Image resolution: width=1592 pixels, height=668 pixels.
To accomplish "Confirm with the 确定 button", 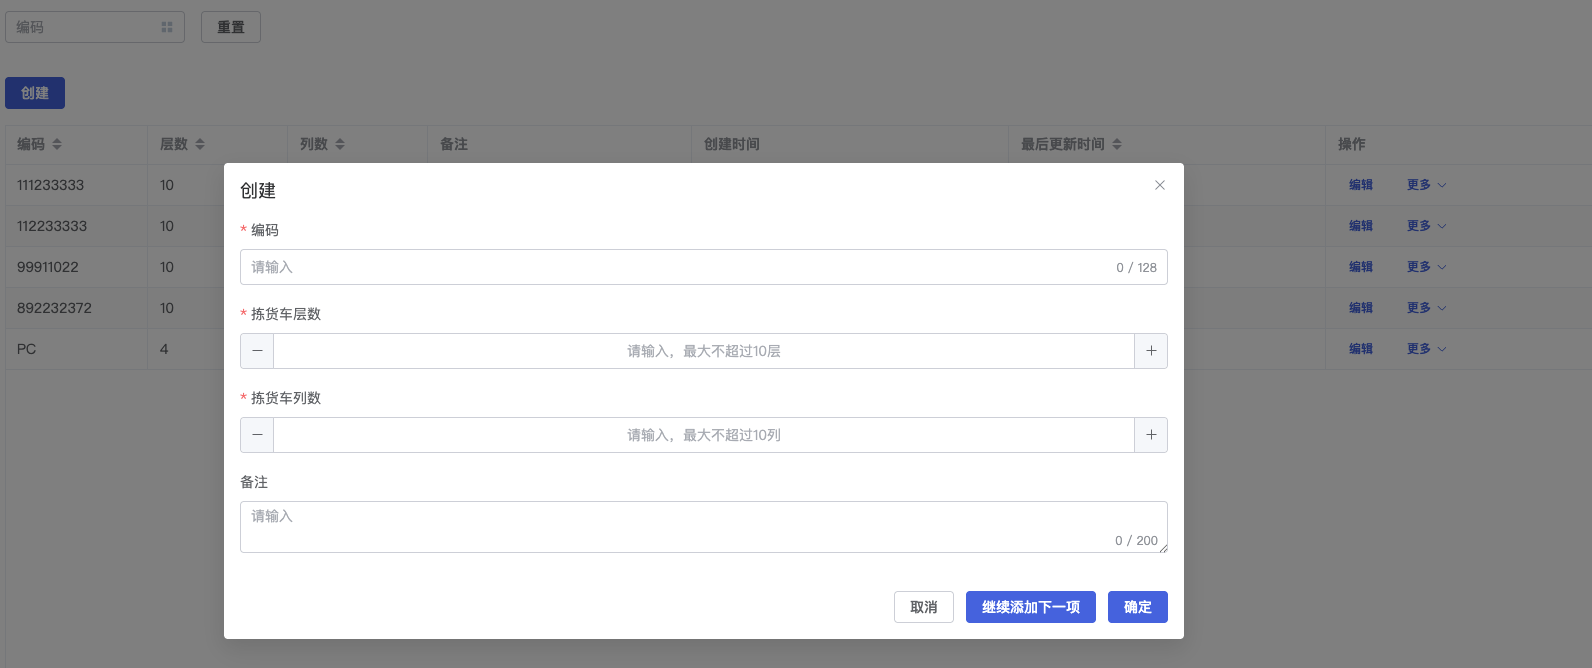I will [x=1138, y=607].
